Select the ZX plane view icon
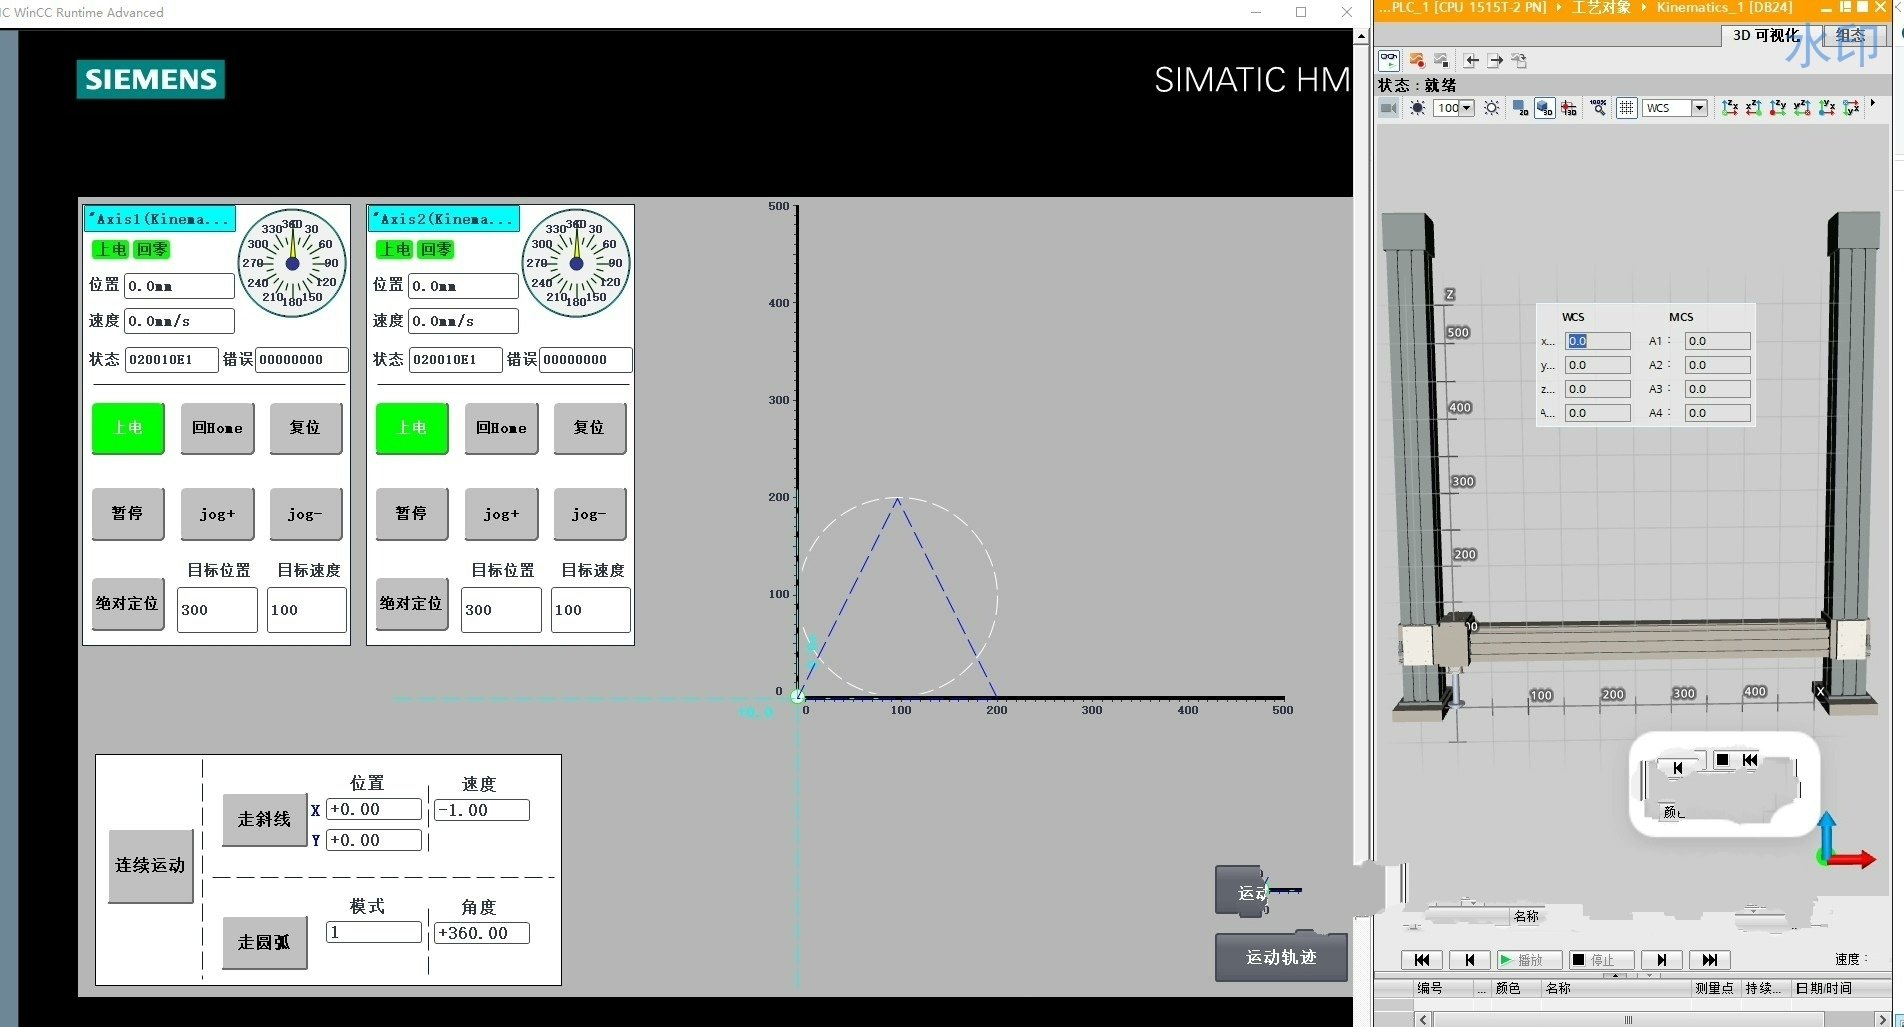 [1730, 108]
